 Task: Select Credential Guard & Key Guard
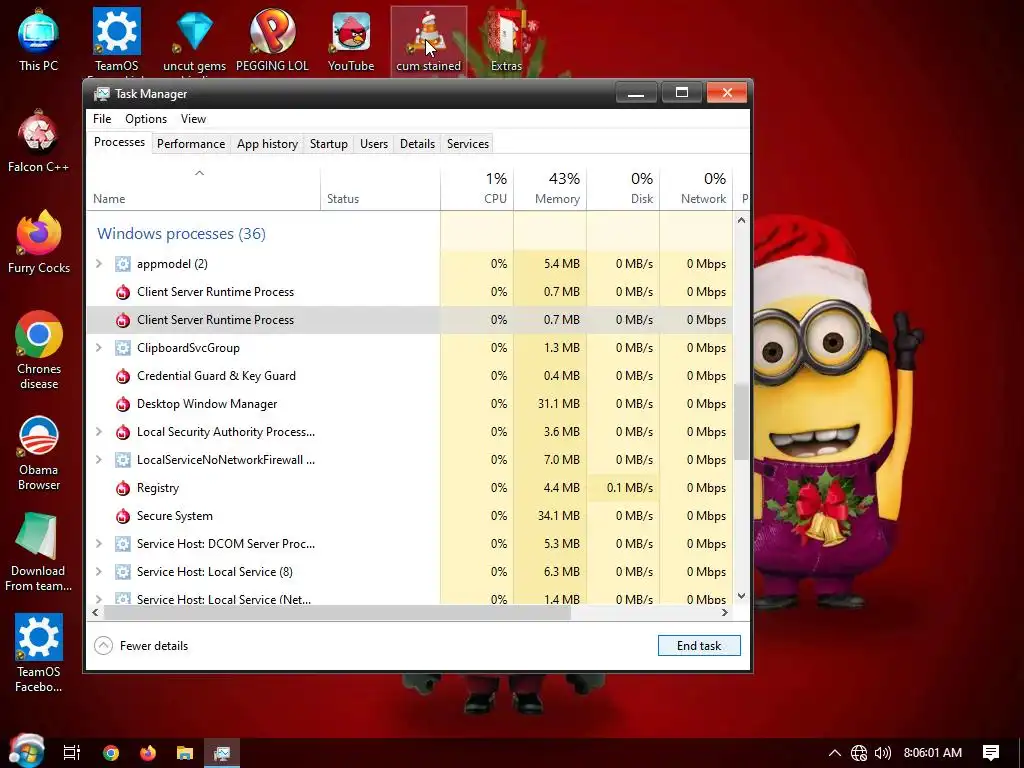point(409,376)
